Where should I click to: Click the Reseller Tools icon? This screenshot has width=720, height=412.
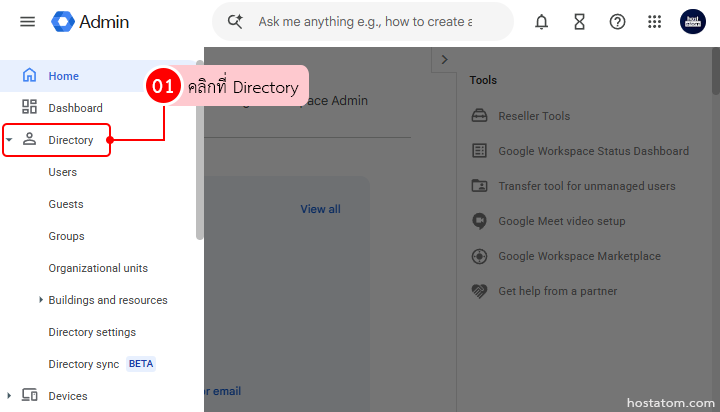tap(479, 115)
